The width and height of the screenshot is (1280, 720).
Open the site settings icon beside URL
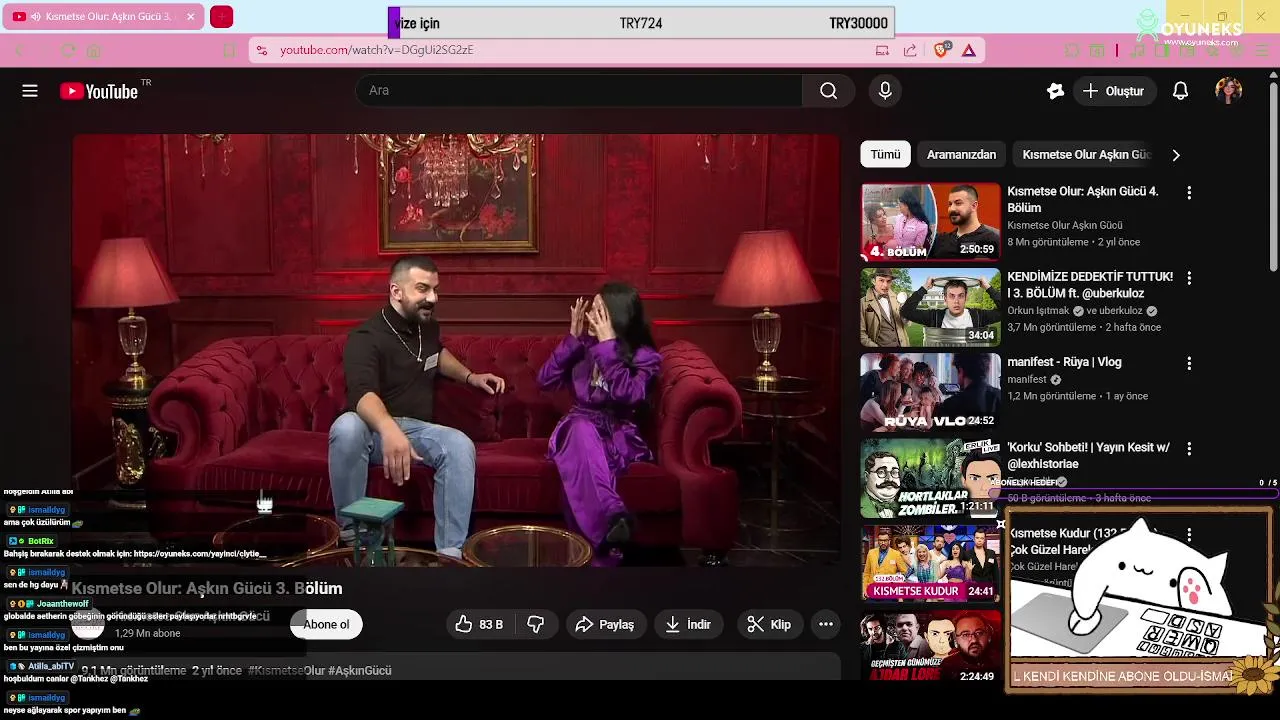[261, 50]
